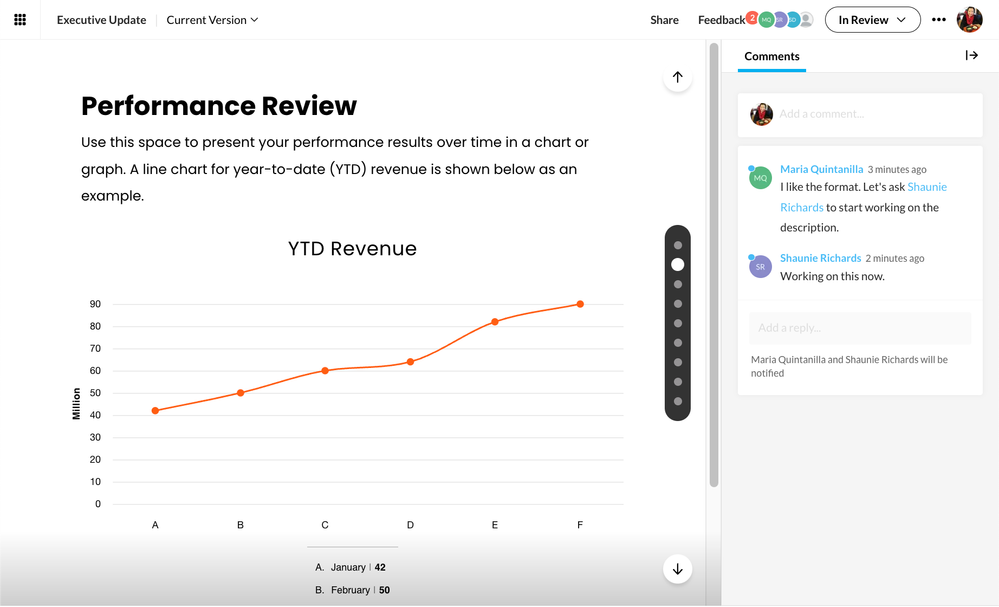Focus the Add a reply field
Viewport: 999px width, 607px height.
coord(860,328)
